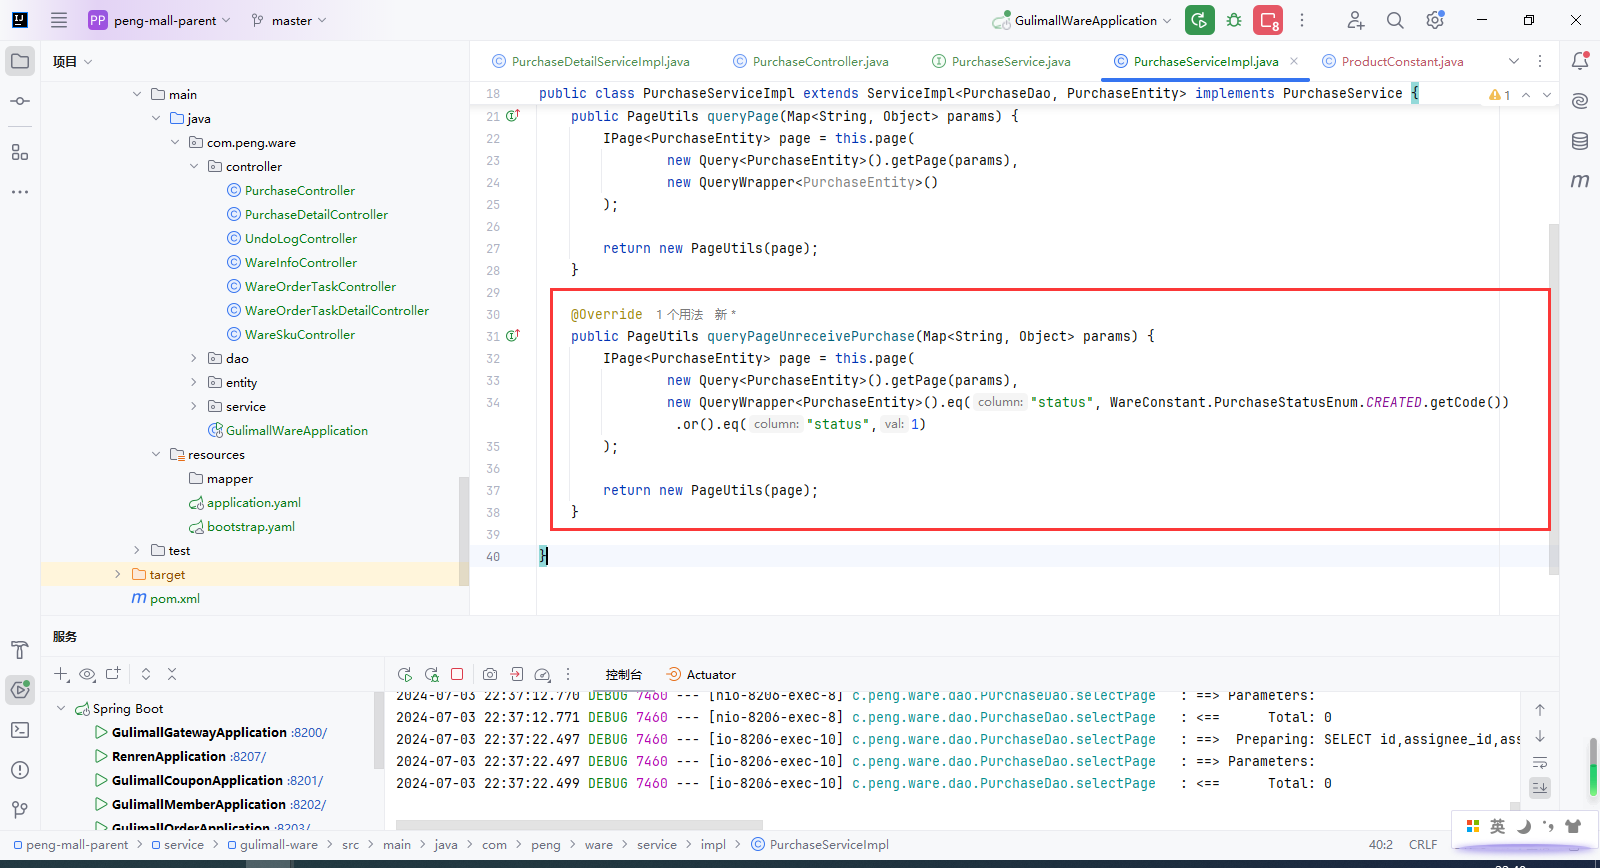Open the master branch dropdown
The width and height of the screenshot is (1600, 868).
pyautogui.click(x=289, y=20)
